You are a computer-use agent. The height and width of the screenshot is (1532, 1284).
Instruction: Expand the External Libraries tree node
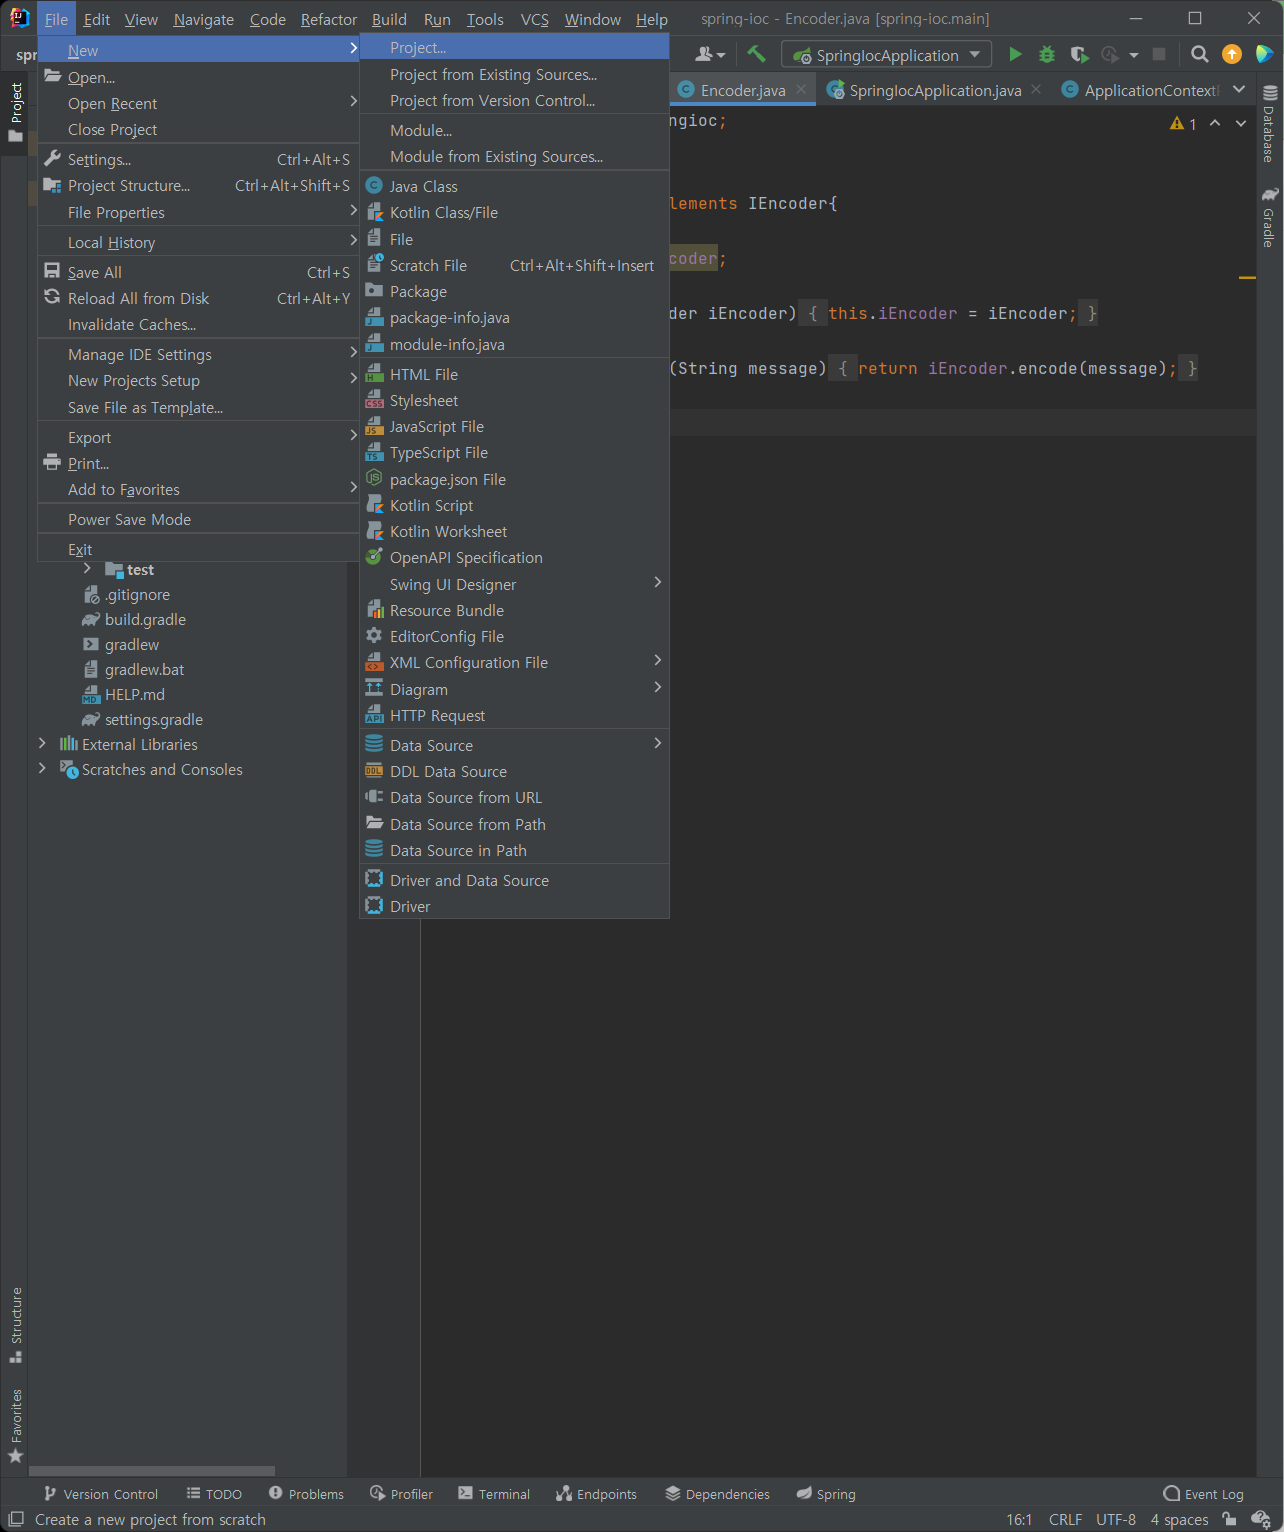pyautogui.click(x=42, y=744)
